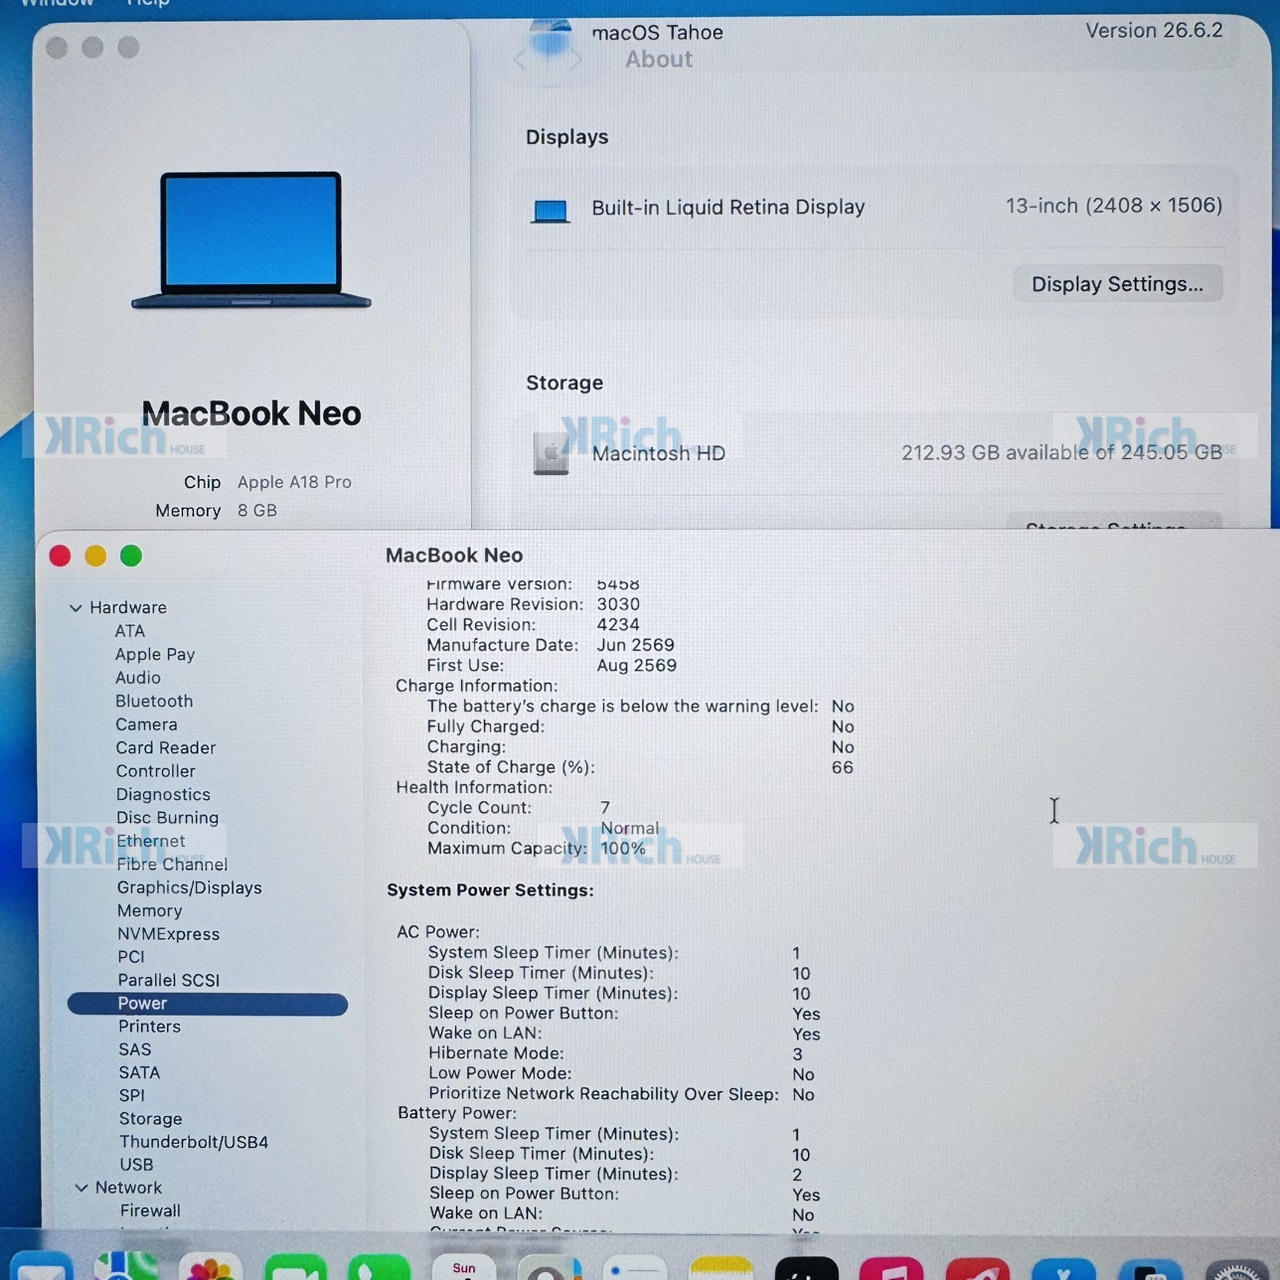The height and width of the screenshot is (1280, 1280).
Task: Open the Calendar dock icon showing Sun
Action: pyautogui.click(x=463, y=1266)
